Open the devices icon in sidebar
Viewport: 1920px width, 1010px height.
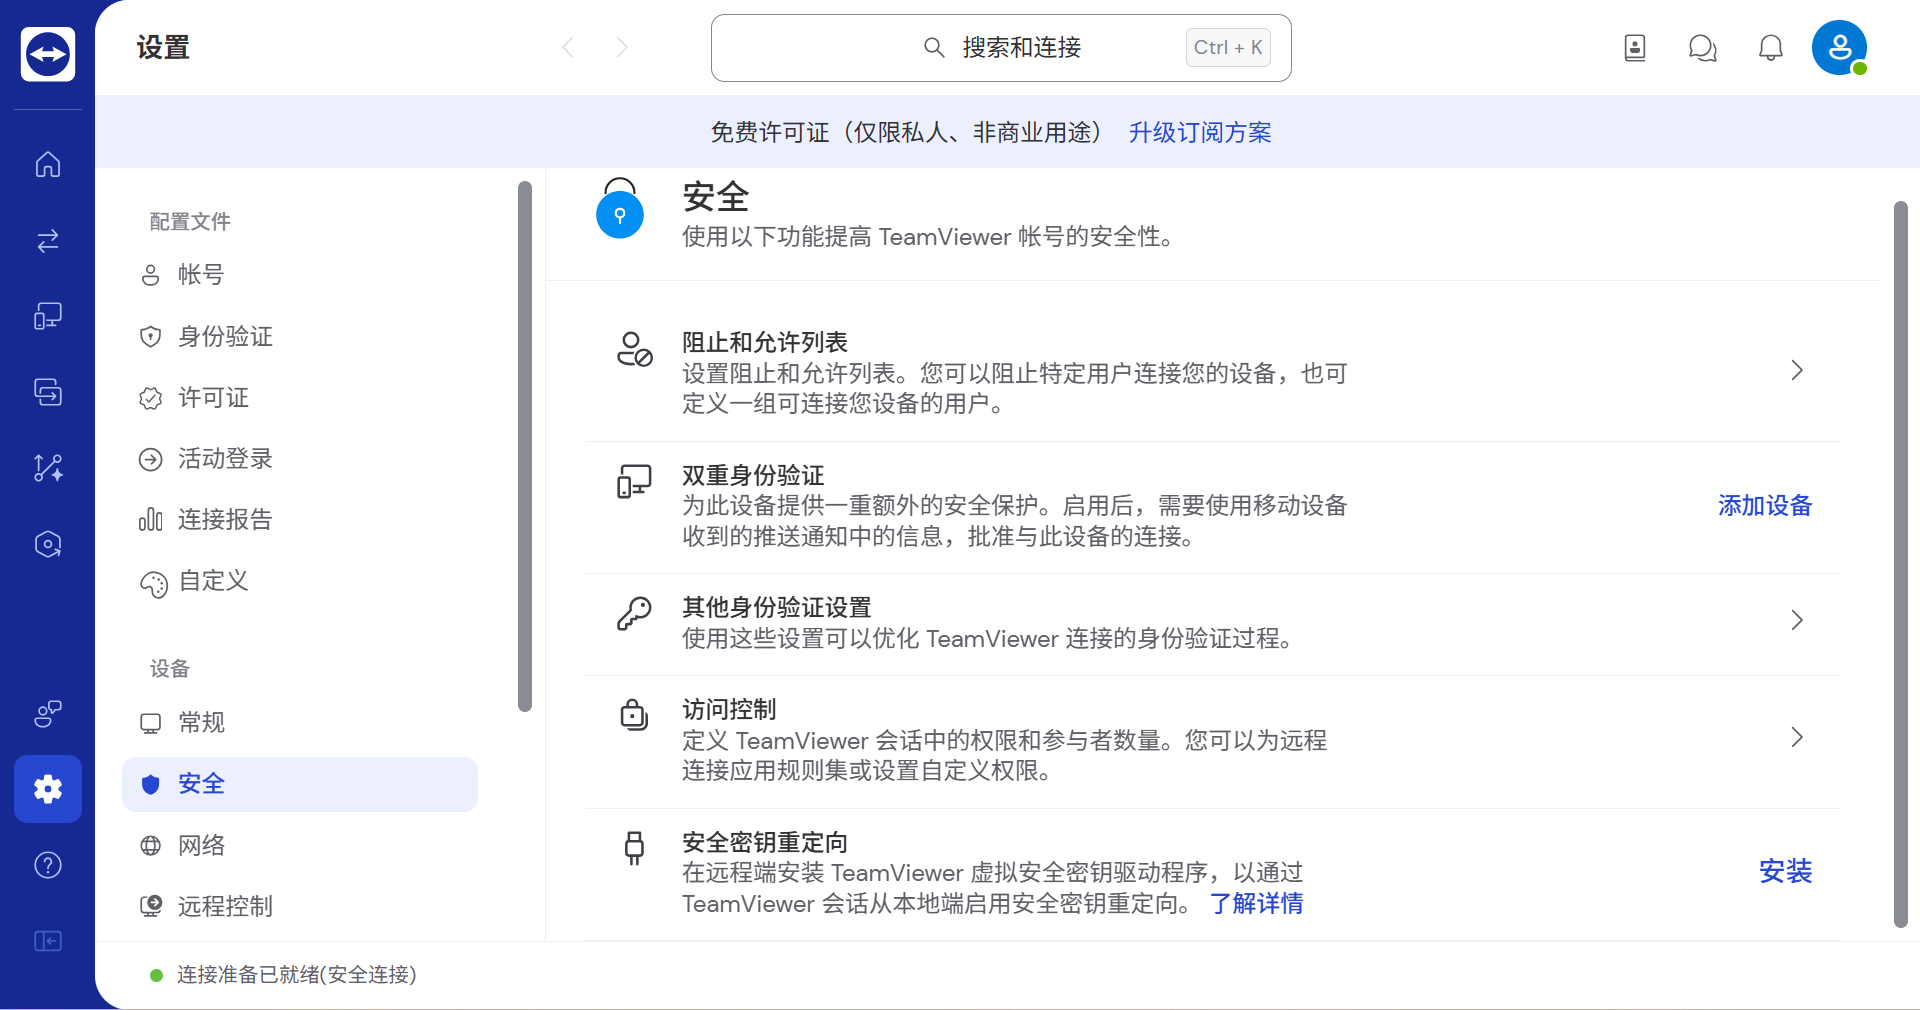48,316
